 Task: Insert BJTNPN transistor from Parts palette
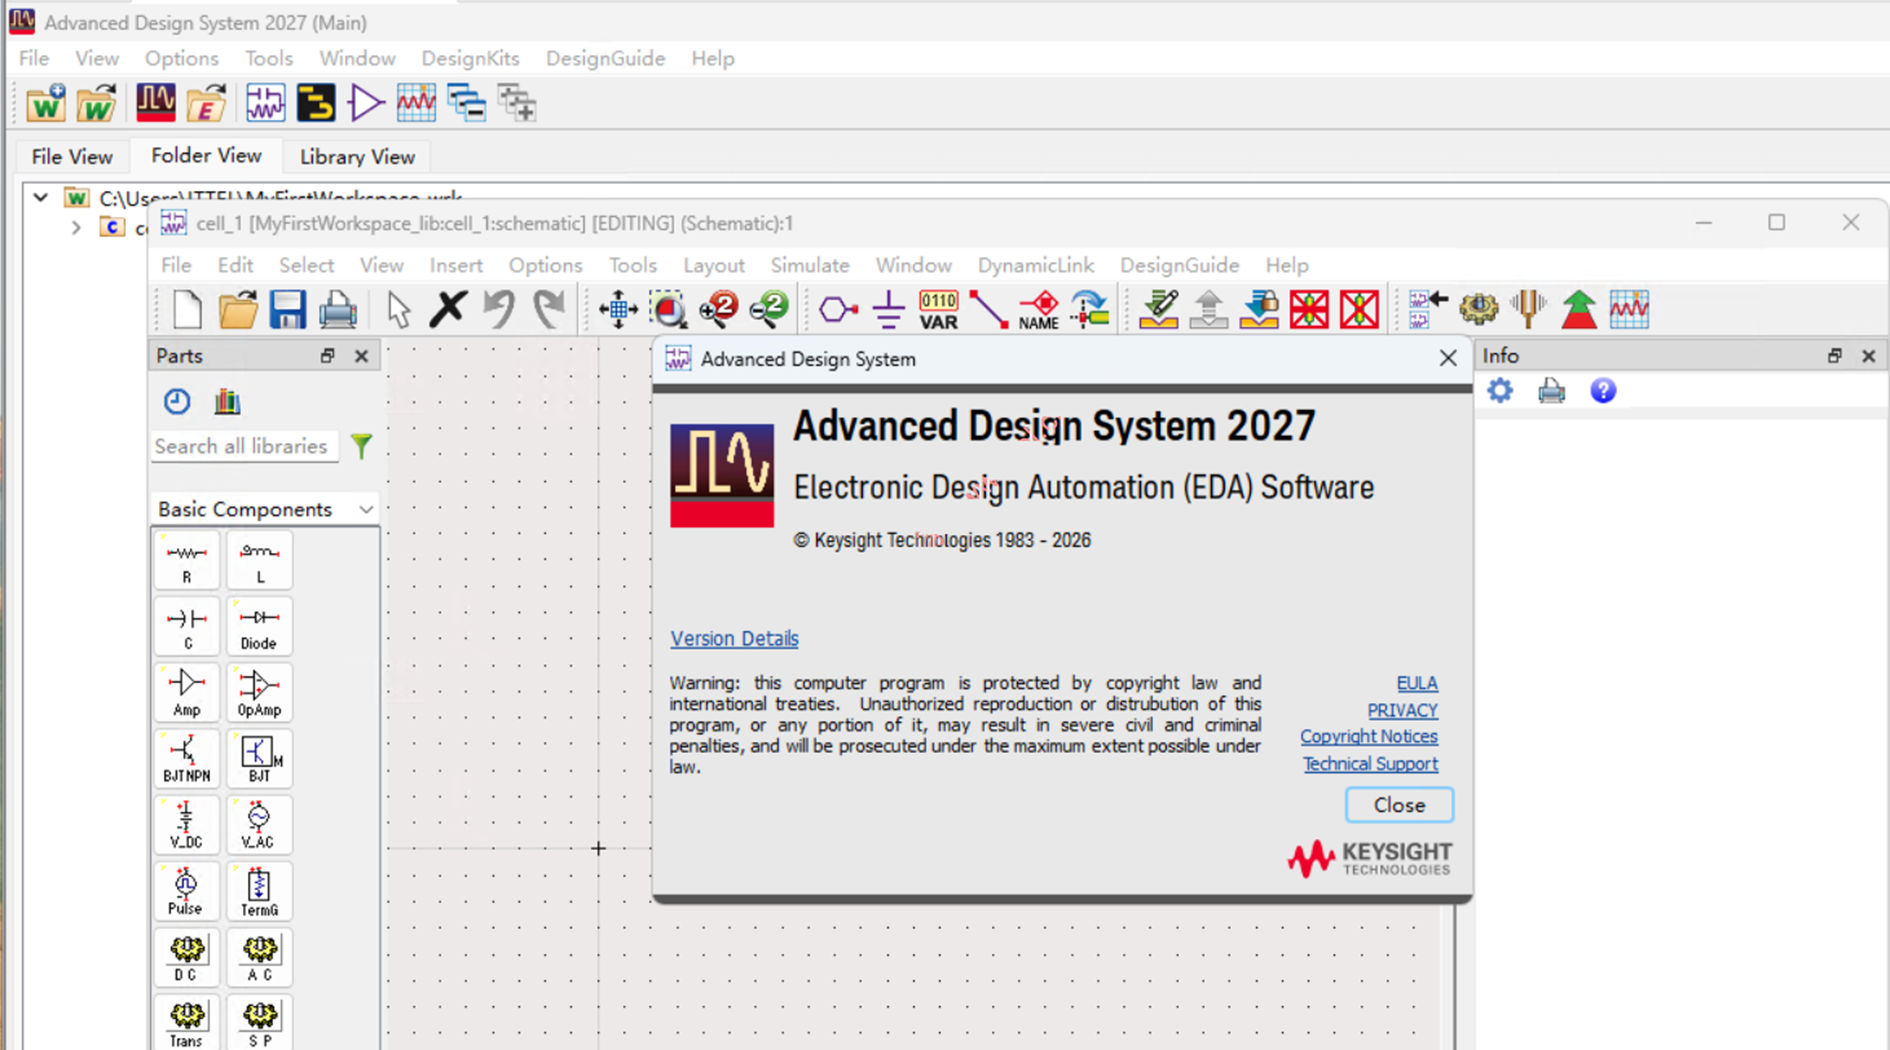[x=187, y=758]
